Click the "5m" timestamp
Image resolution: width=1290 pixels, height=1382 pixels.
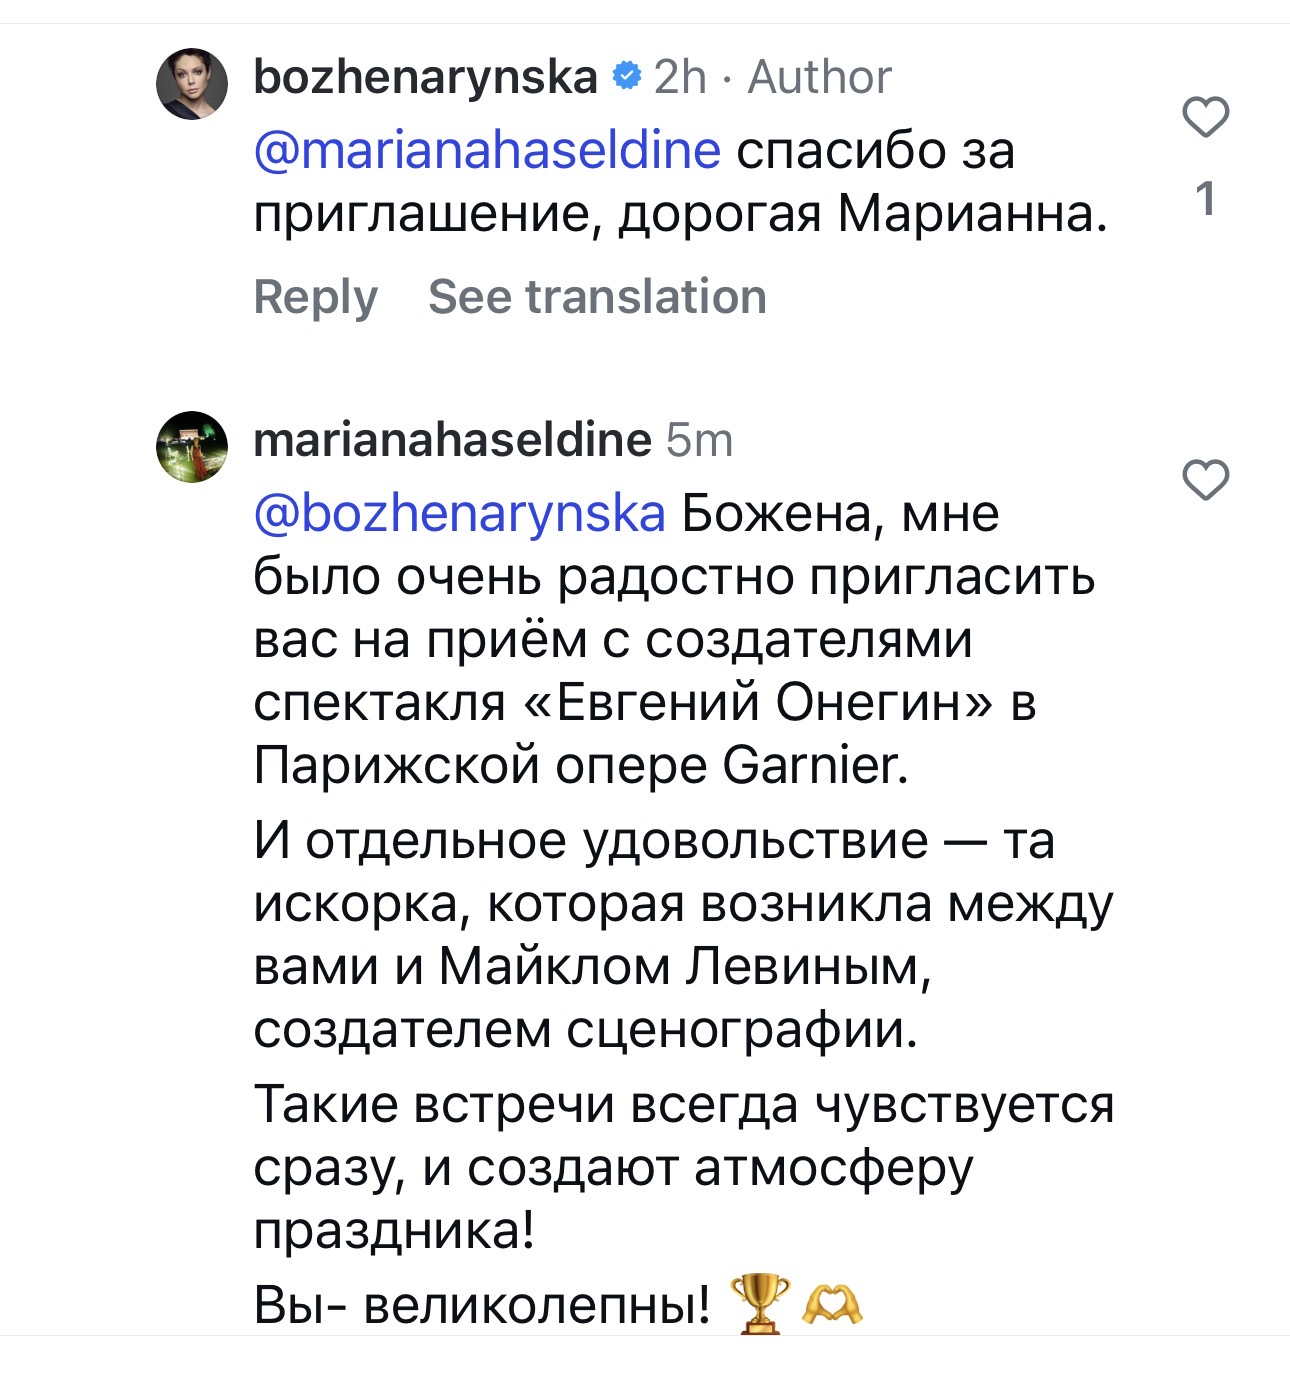coord(699,440)
